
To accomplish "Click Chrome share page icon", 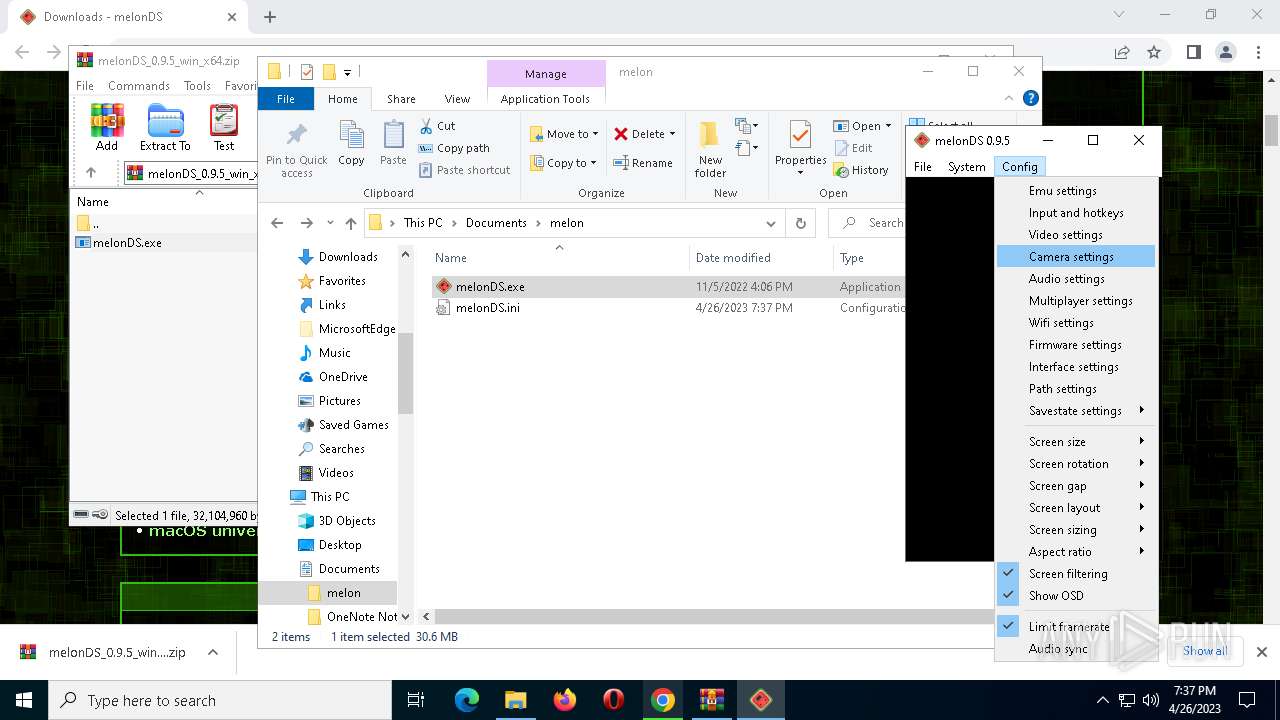I will click(x=1122, y=52).
